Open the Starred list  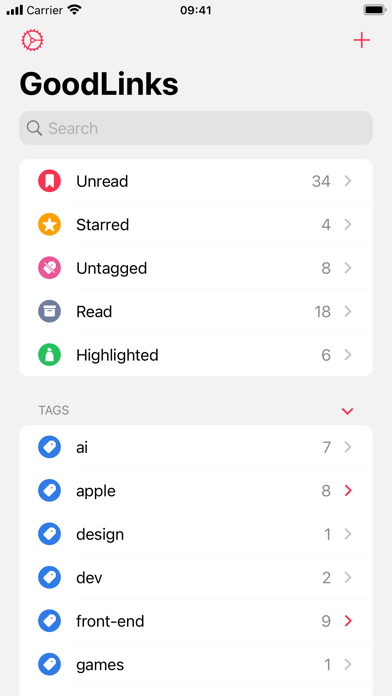(x=196, y=225)
